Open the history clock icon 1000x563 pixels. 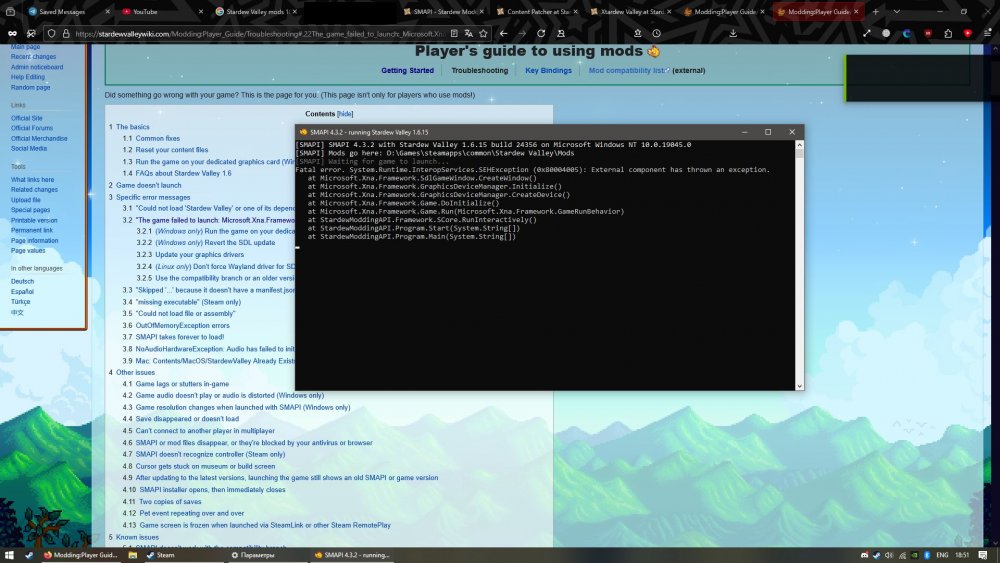(656, 33)
